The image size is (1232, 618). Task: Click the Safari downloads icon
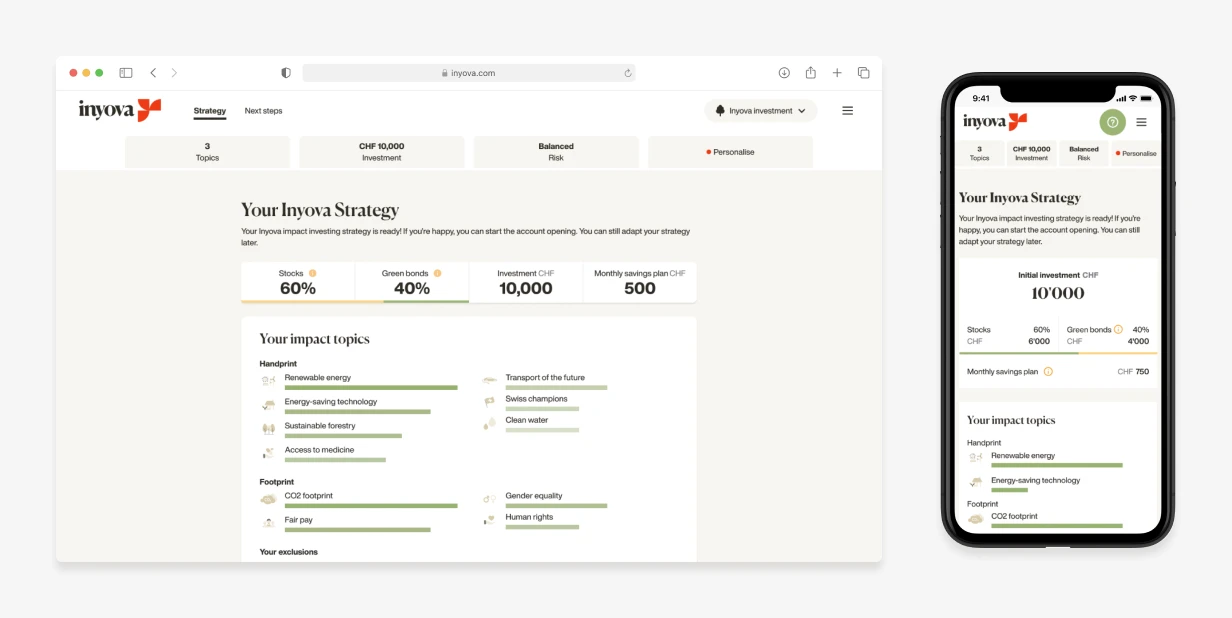pos(784,72)
